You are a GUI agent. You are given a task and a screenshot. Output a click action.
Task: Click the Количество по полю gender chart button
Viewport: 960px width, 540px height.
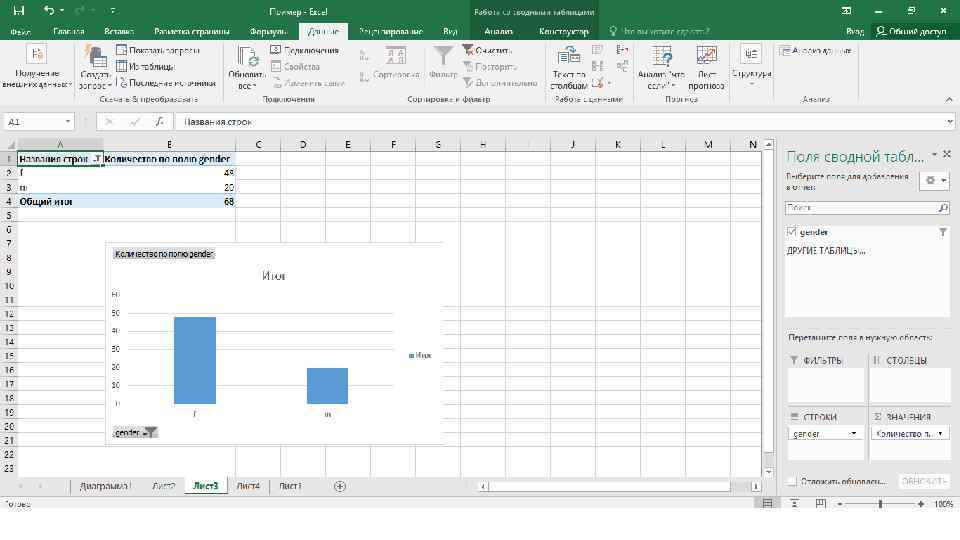164,254
